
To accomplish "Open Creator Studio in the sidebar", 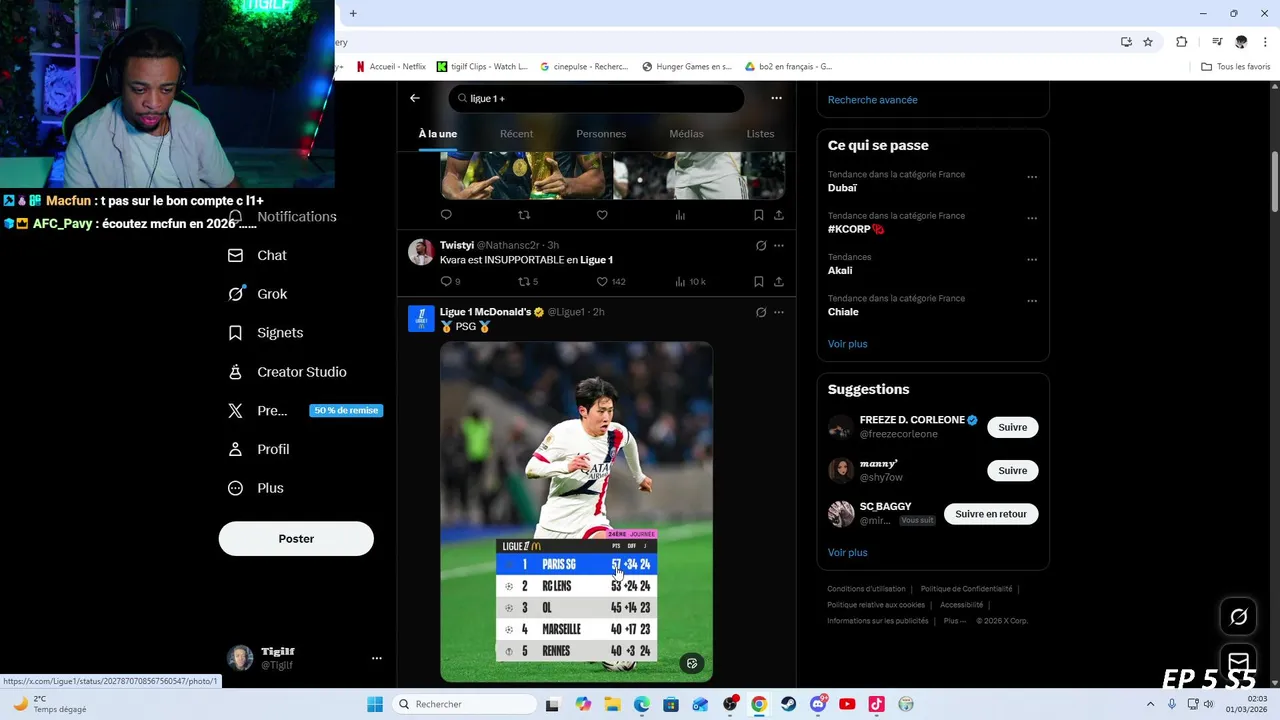I will point(286,372).
